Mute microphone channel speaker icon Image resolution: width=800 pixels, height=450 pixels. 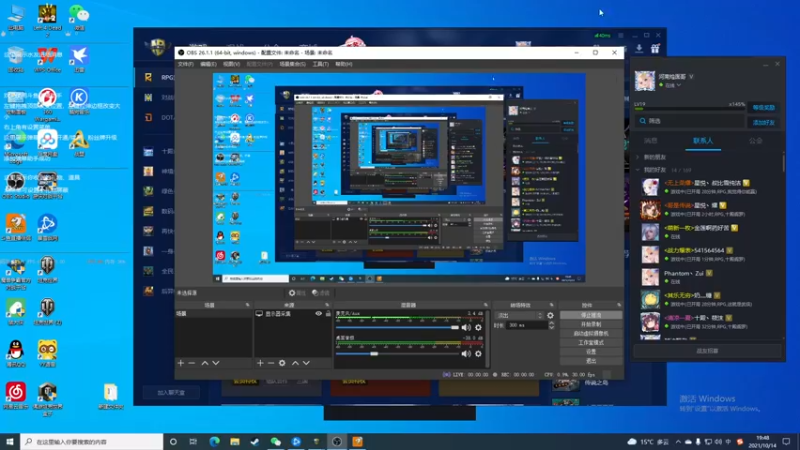[466, 328]
